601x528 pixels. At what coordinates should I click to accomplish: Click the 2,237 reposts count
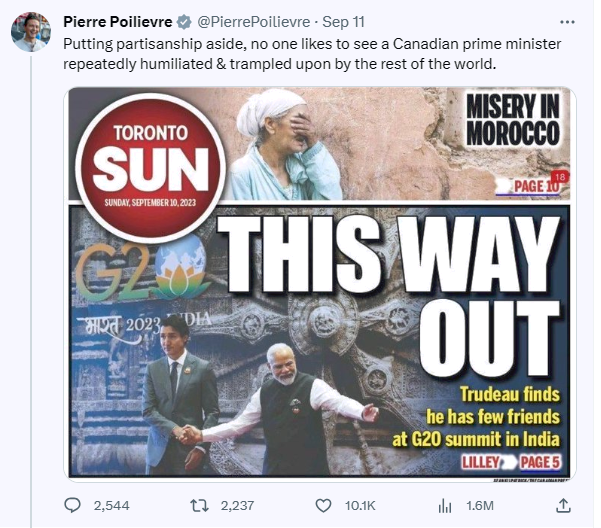pyautogui.click(x=237, y=506)
